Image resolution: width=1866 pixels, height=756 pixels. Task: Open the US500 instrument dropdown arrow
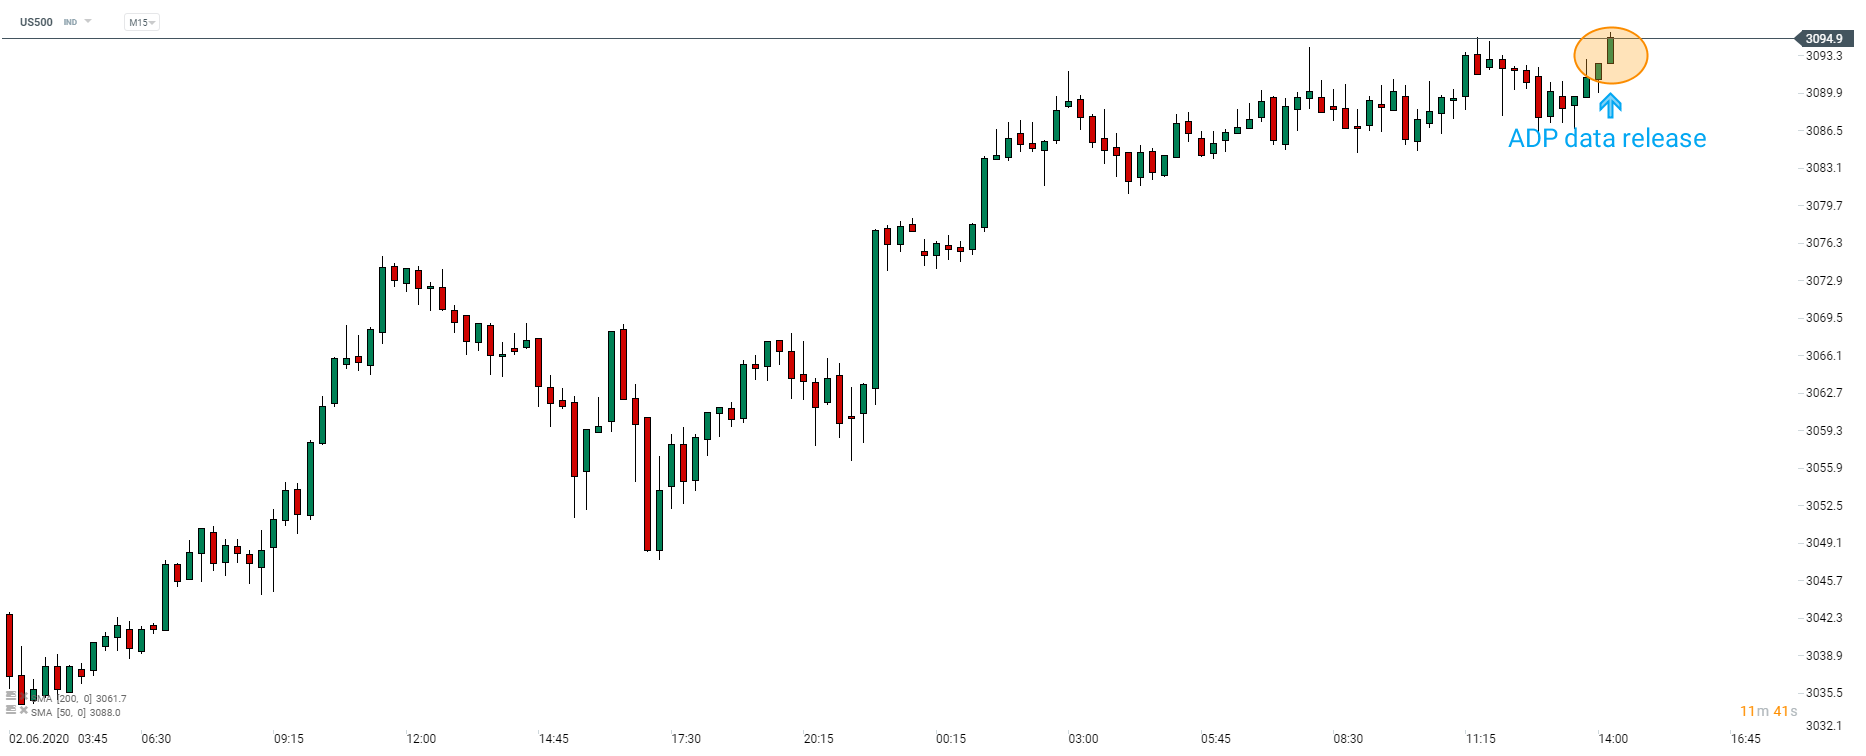[88, 21]
